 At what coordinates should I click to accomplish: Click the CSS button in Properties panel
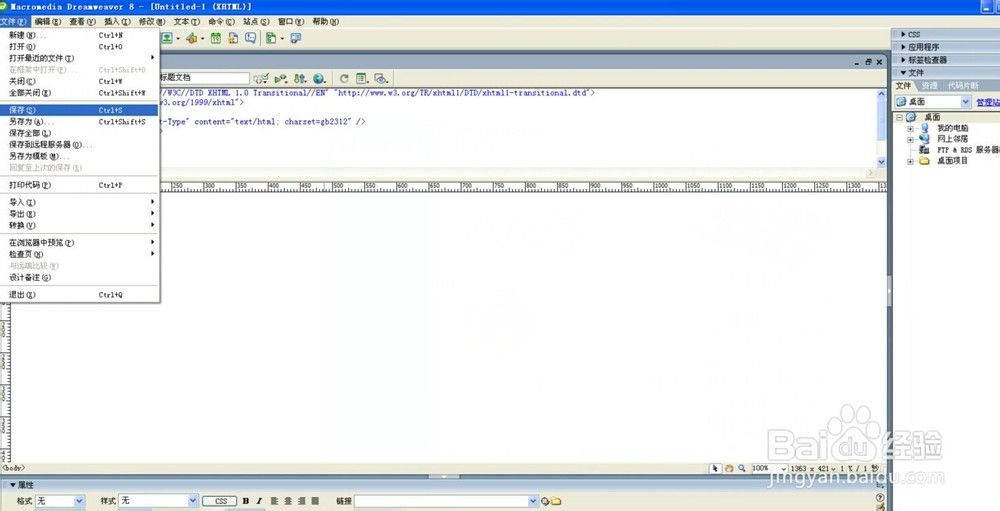point(220,501)
